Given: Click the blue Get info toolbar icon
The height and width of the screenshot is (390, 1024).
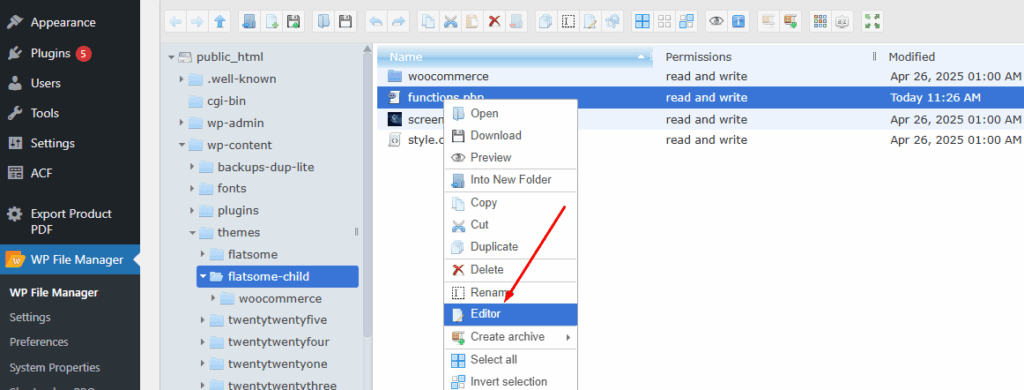Looking at the screenshot, I should click(x=739, y=22).
